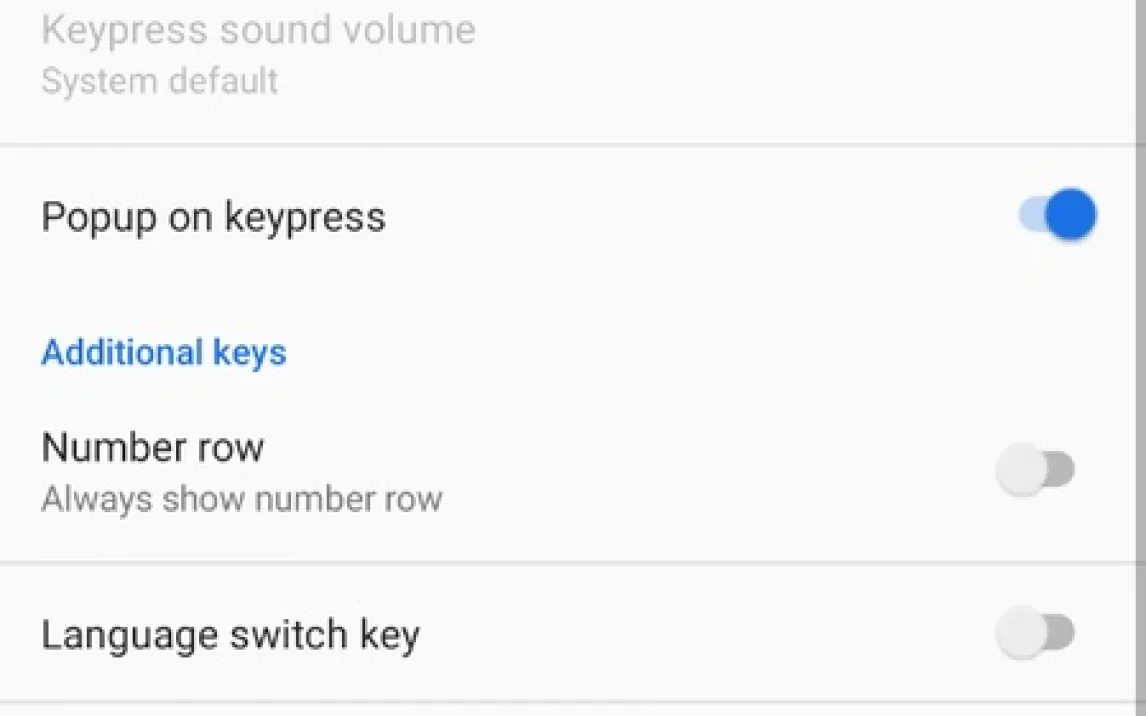Turn on the Language switch key toggle
The width and height of the screenshot is (1146, 716).
1036,633
